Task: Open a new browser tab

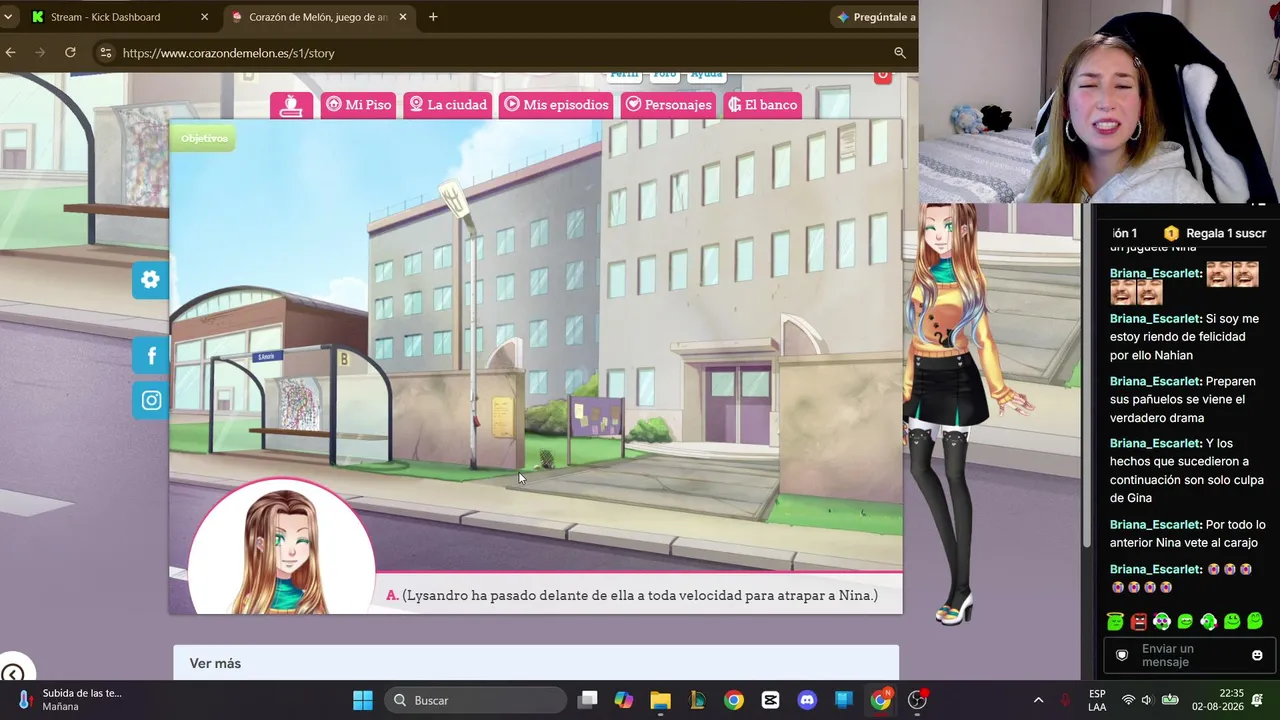Action: [x=433, y=17]
